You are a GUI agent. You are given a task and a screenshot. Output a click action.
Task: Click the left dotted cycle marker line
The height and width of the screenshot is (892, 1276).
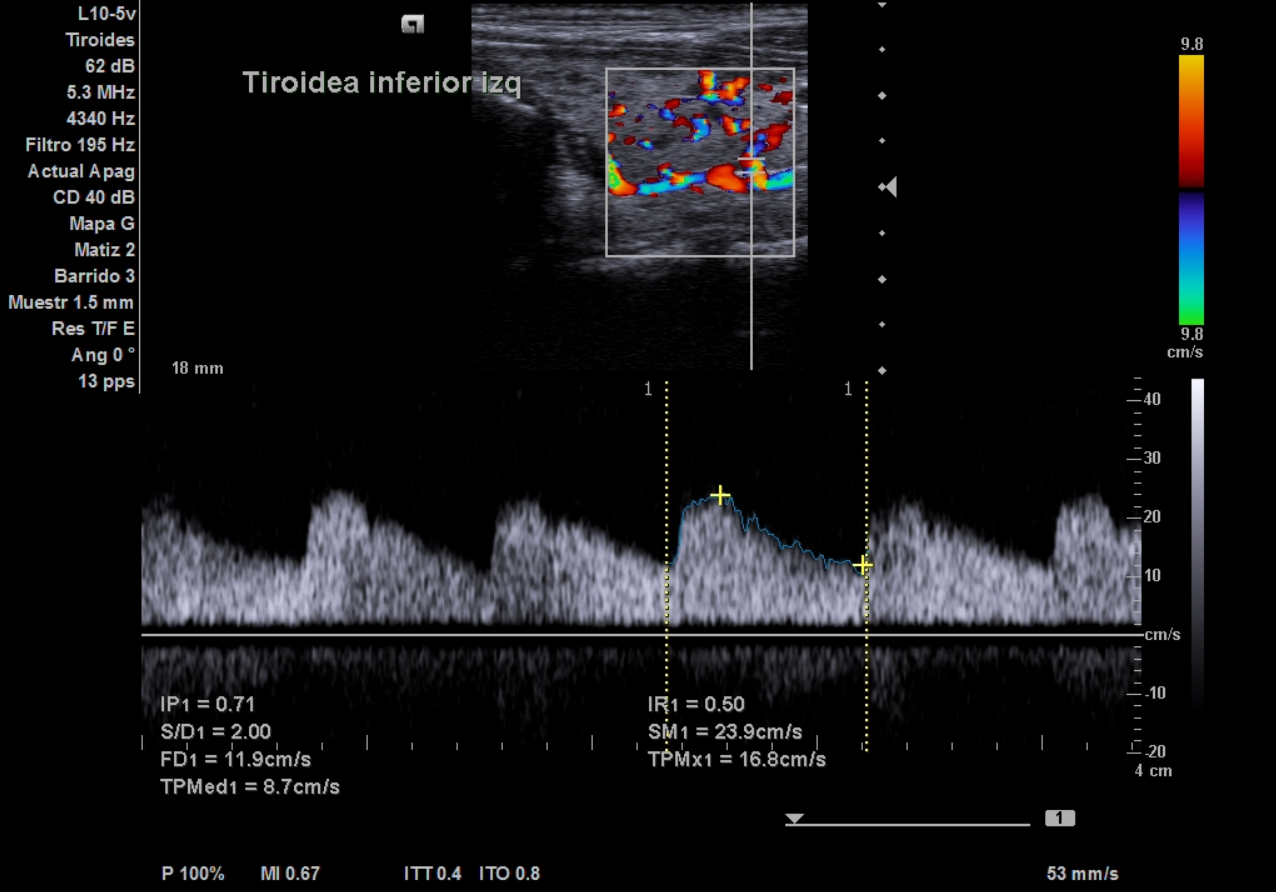666,565
